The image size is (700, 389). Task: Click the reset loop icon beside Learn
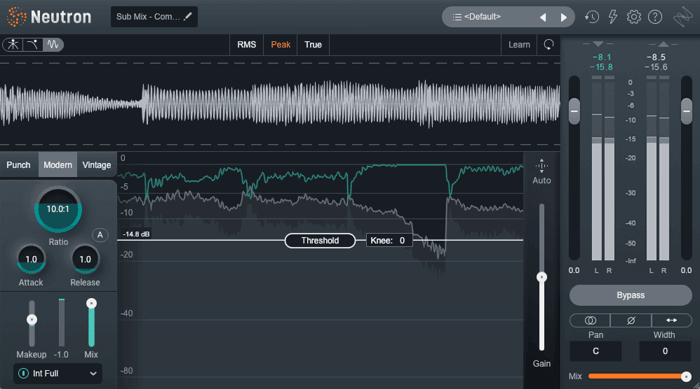[x=548, y=44]
